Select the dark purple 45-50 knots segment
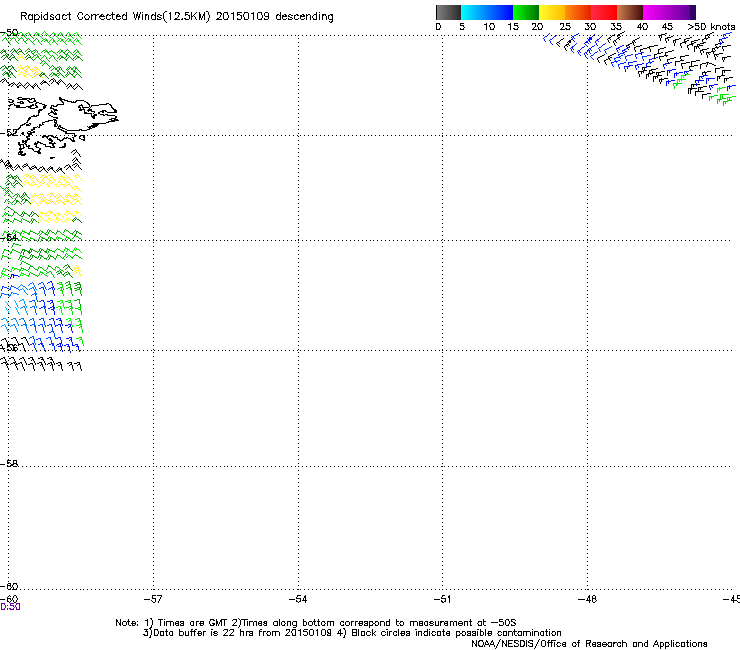The image size is (740, 650). tap(682, 12)
